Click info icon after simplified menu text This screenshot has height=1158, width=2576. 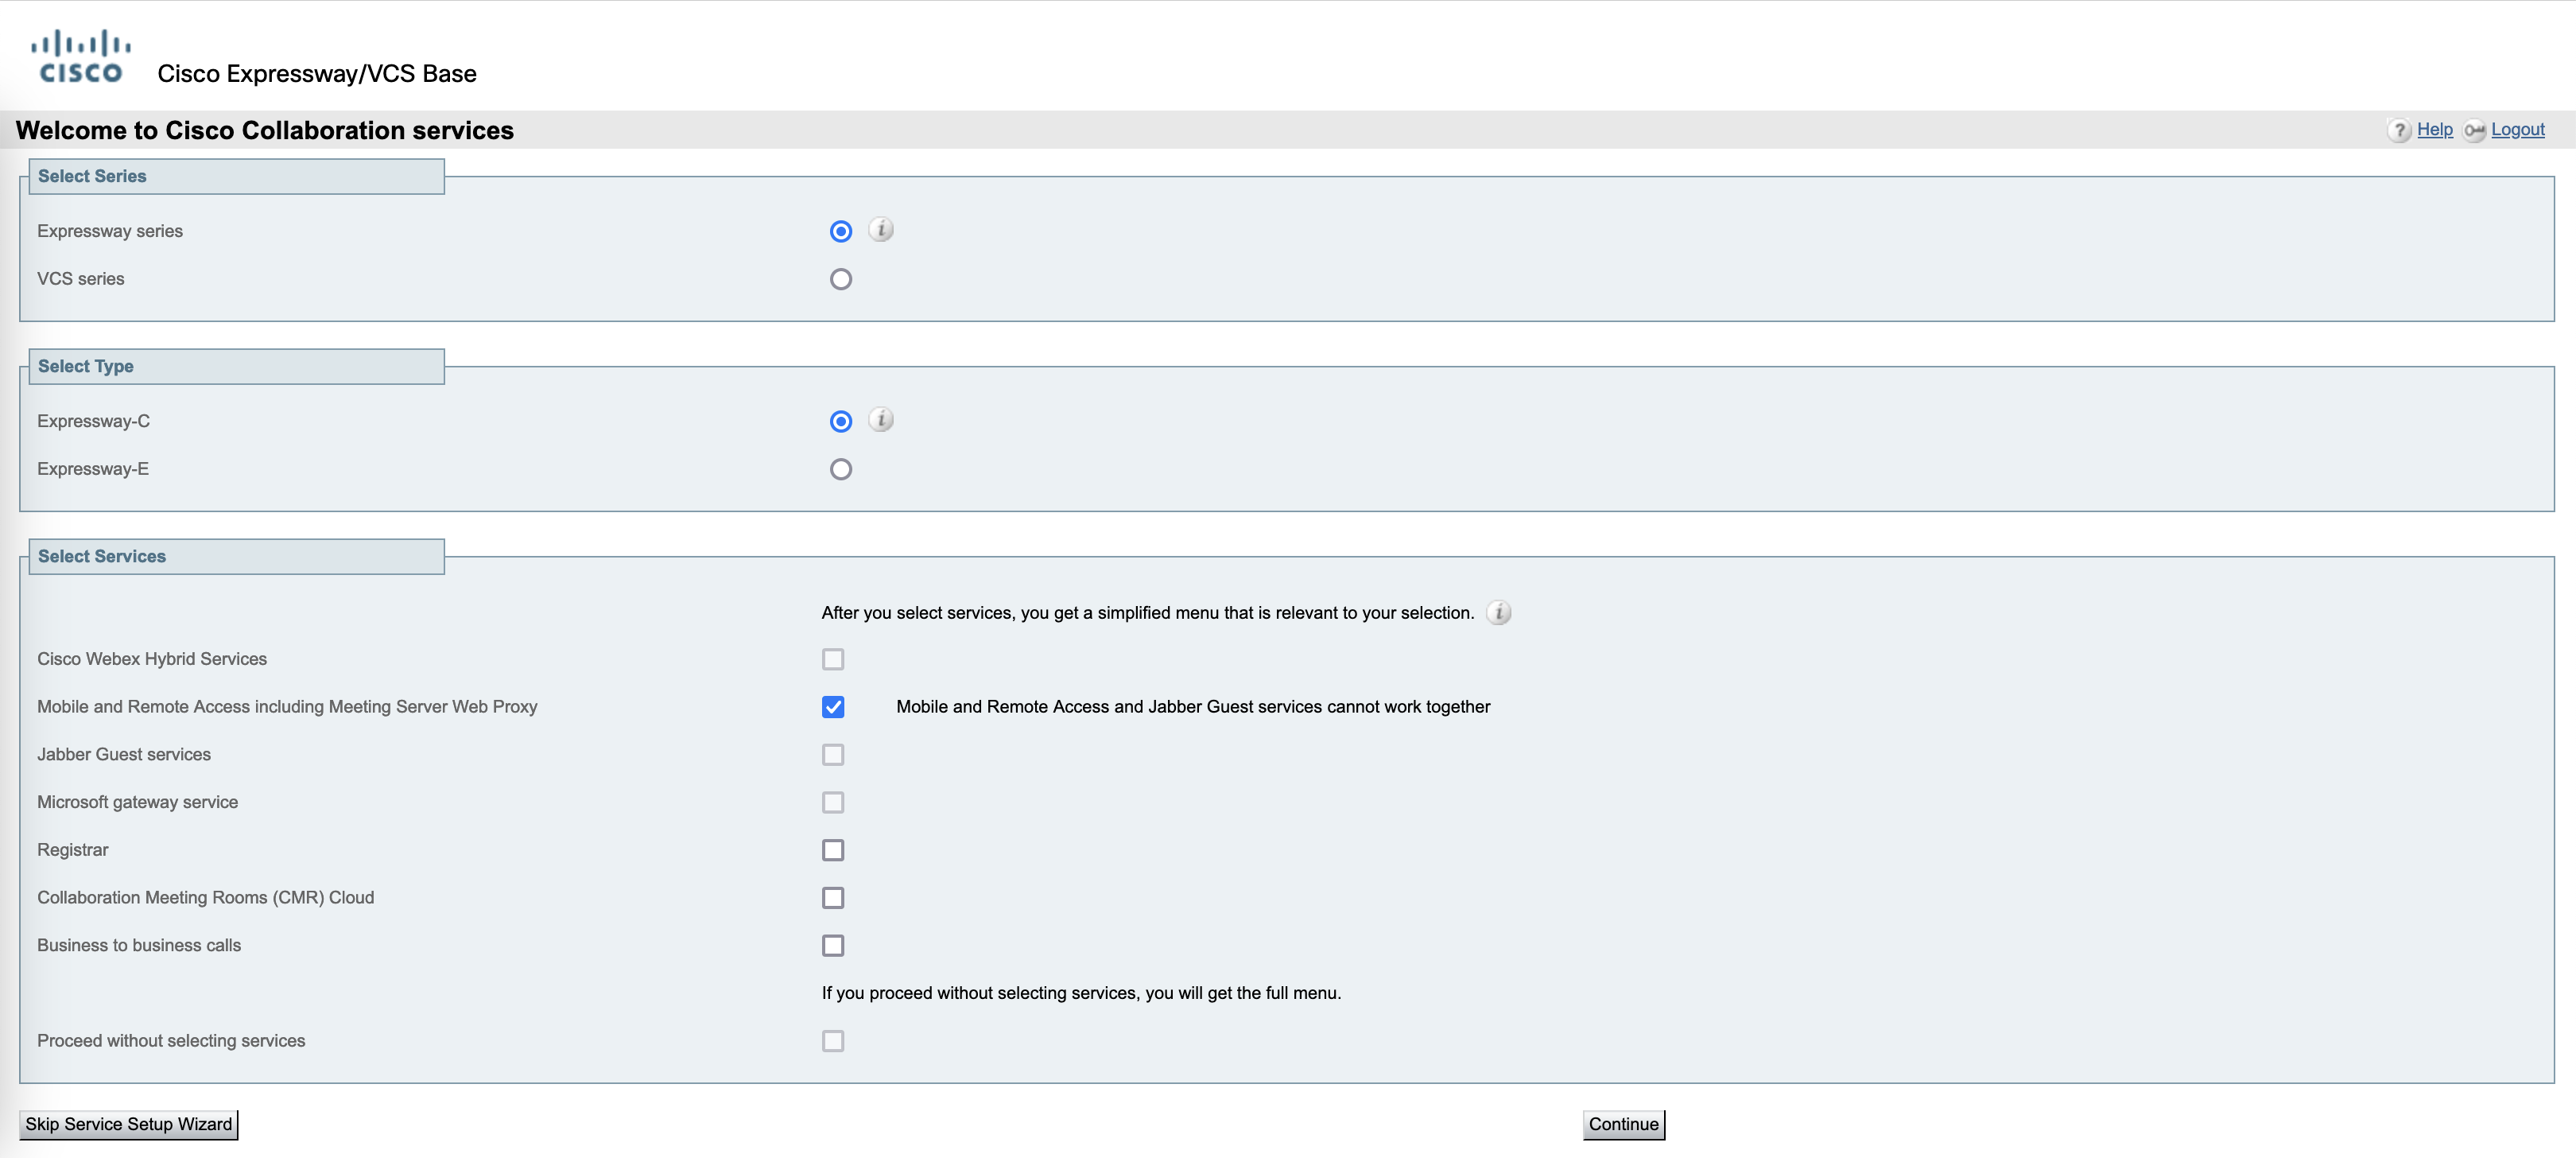(1498, 612)
